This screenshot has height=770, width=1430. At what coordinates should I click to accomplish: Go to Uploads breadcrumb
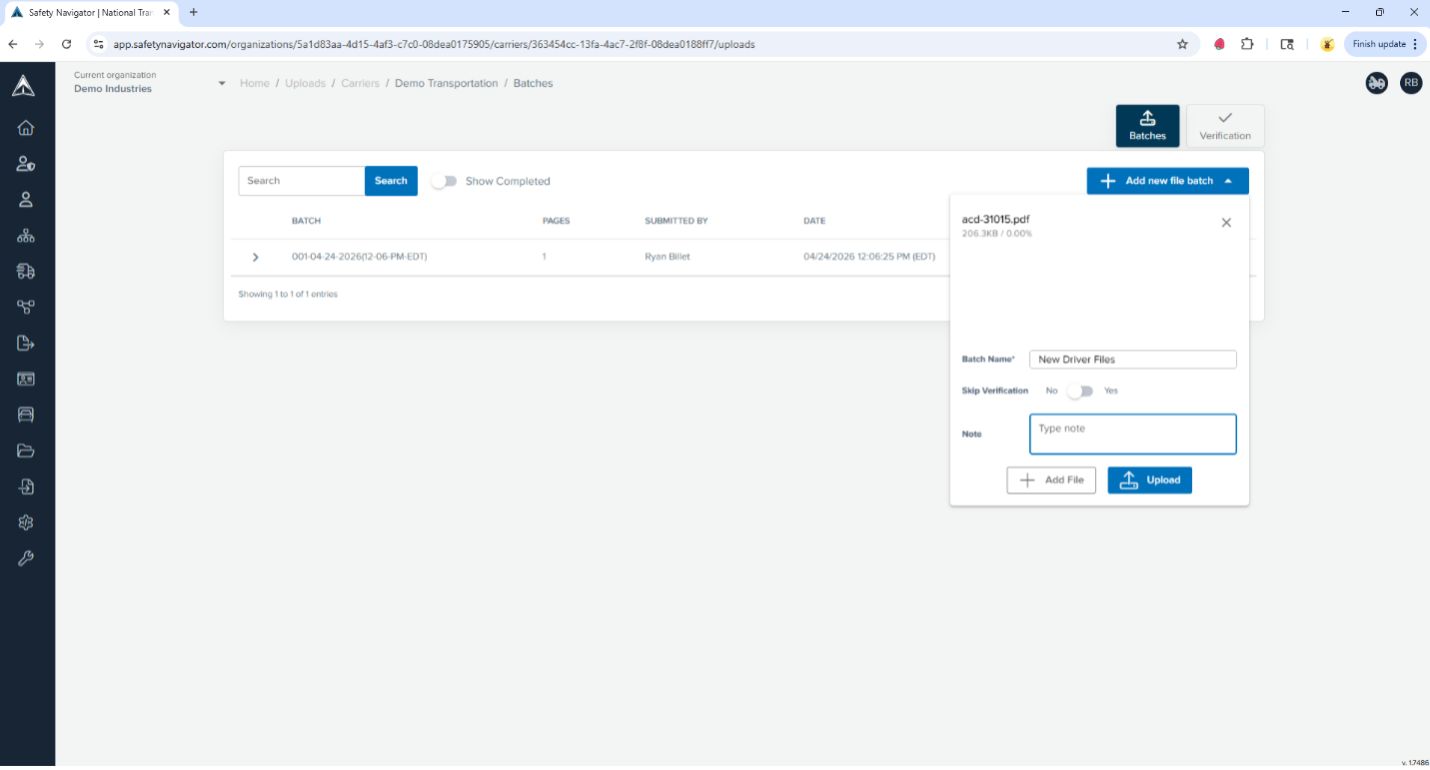[305, 83]
